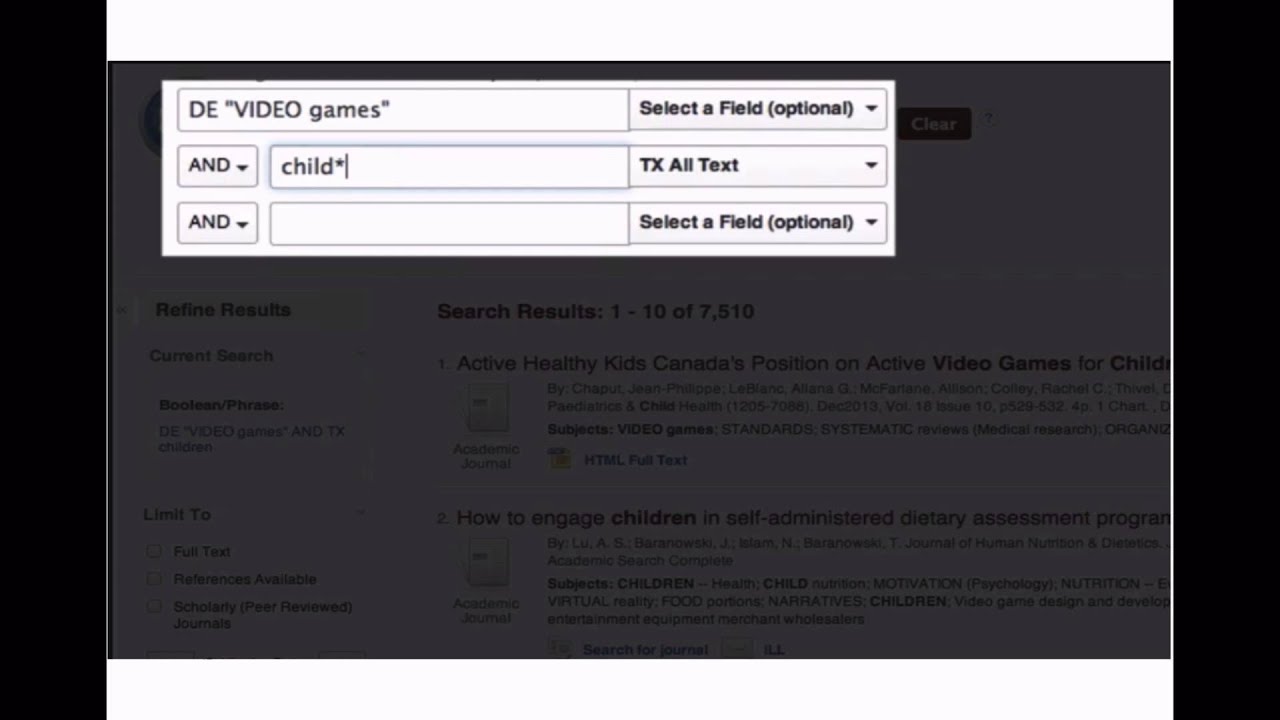Click the DE "VIDEO games" AND TX children query
The image size is (1280, 720).
click(x=251, y=439)
